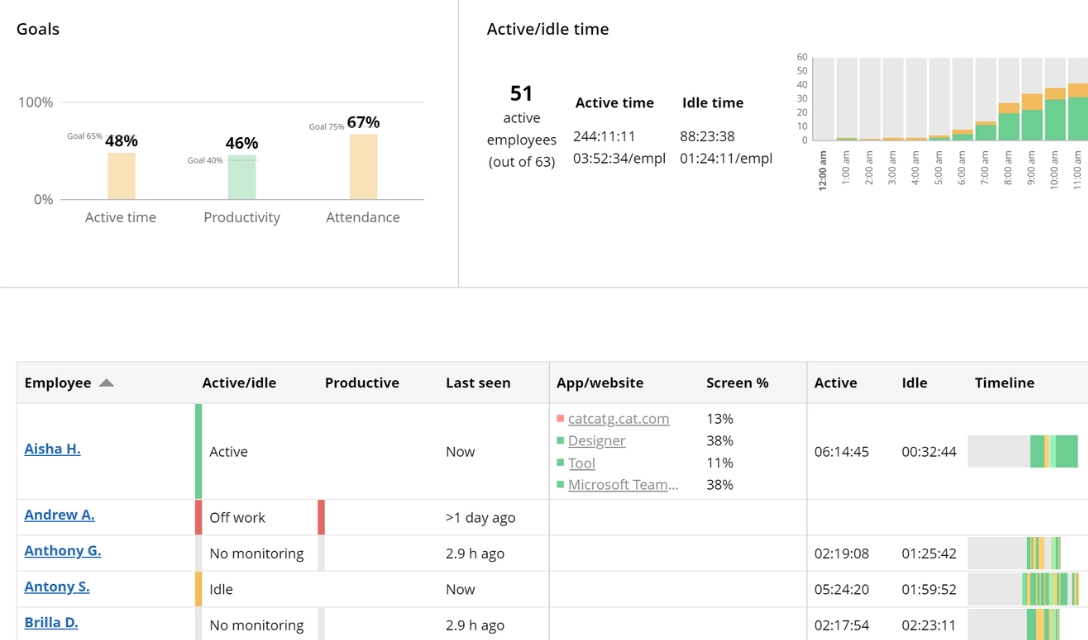Open Aisha H. employee profile
This screenshot has height=640, width=1088.
click(52, 449)
